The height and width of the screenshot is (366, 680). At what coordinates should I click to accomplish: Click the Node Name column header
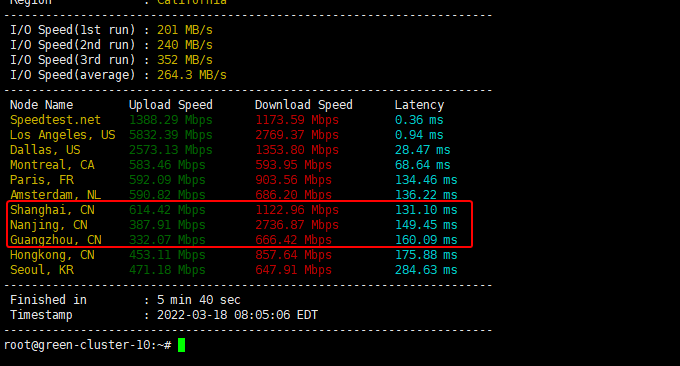pyautogui.click(x=42, y=105)
